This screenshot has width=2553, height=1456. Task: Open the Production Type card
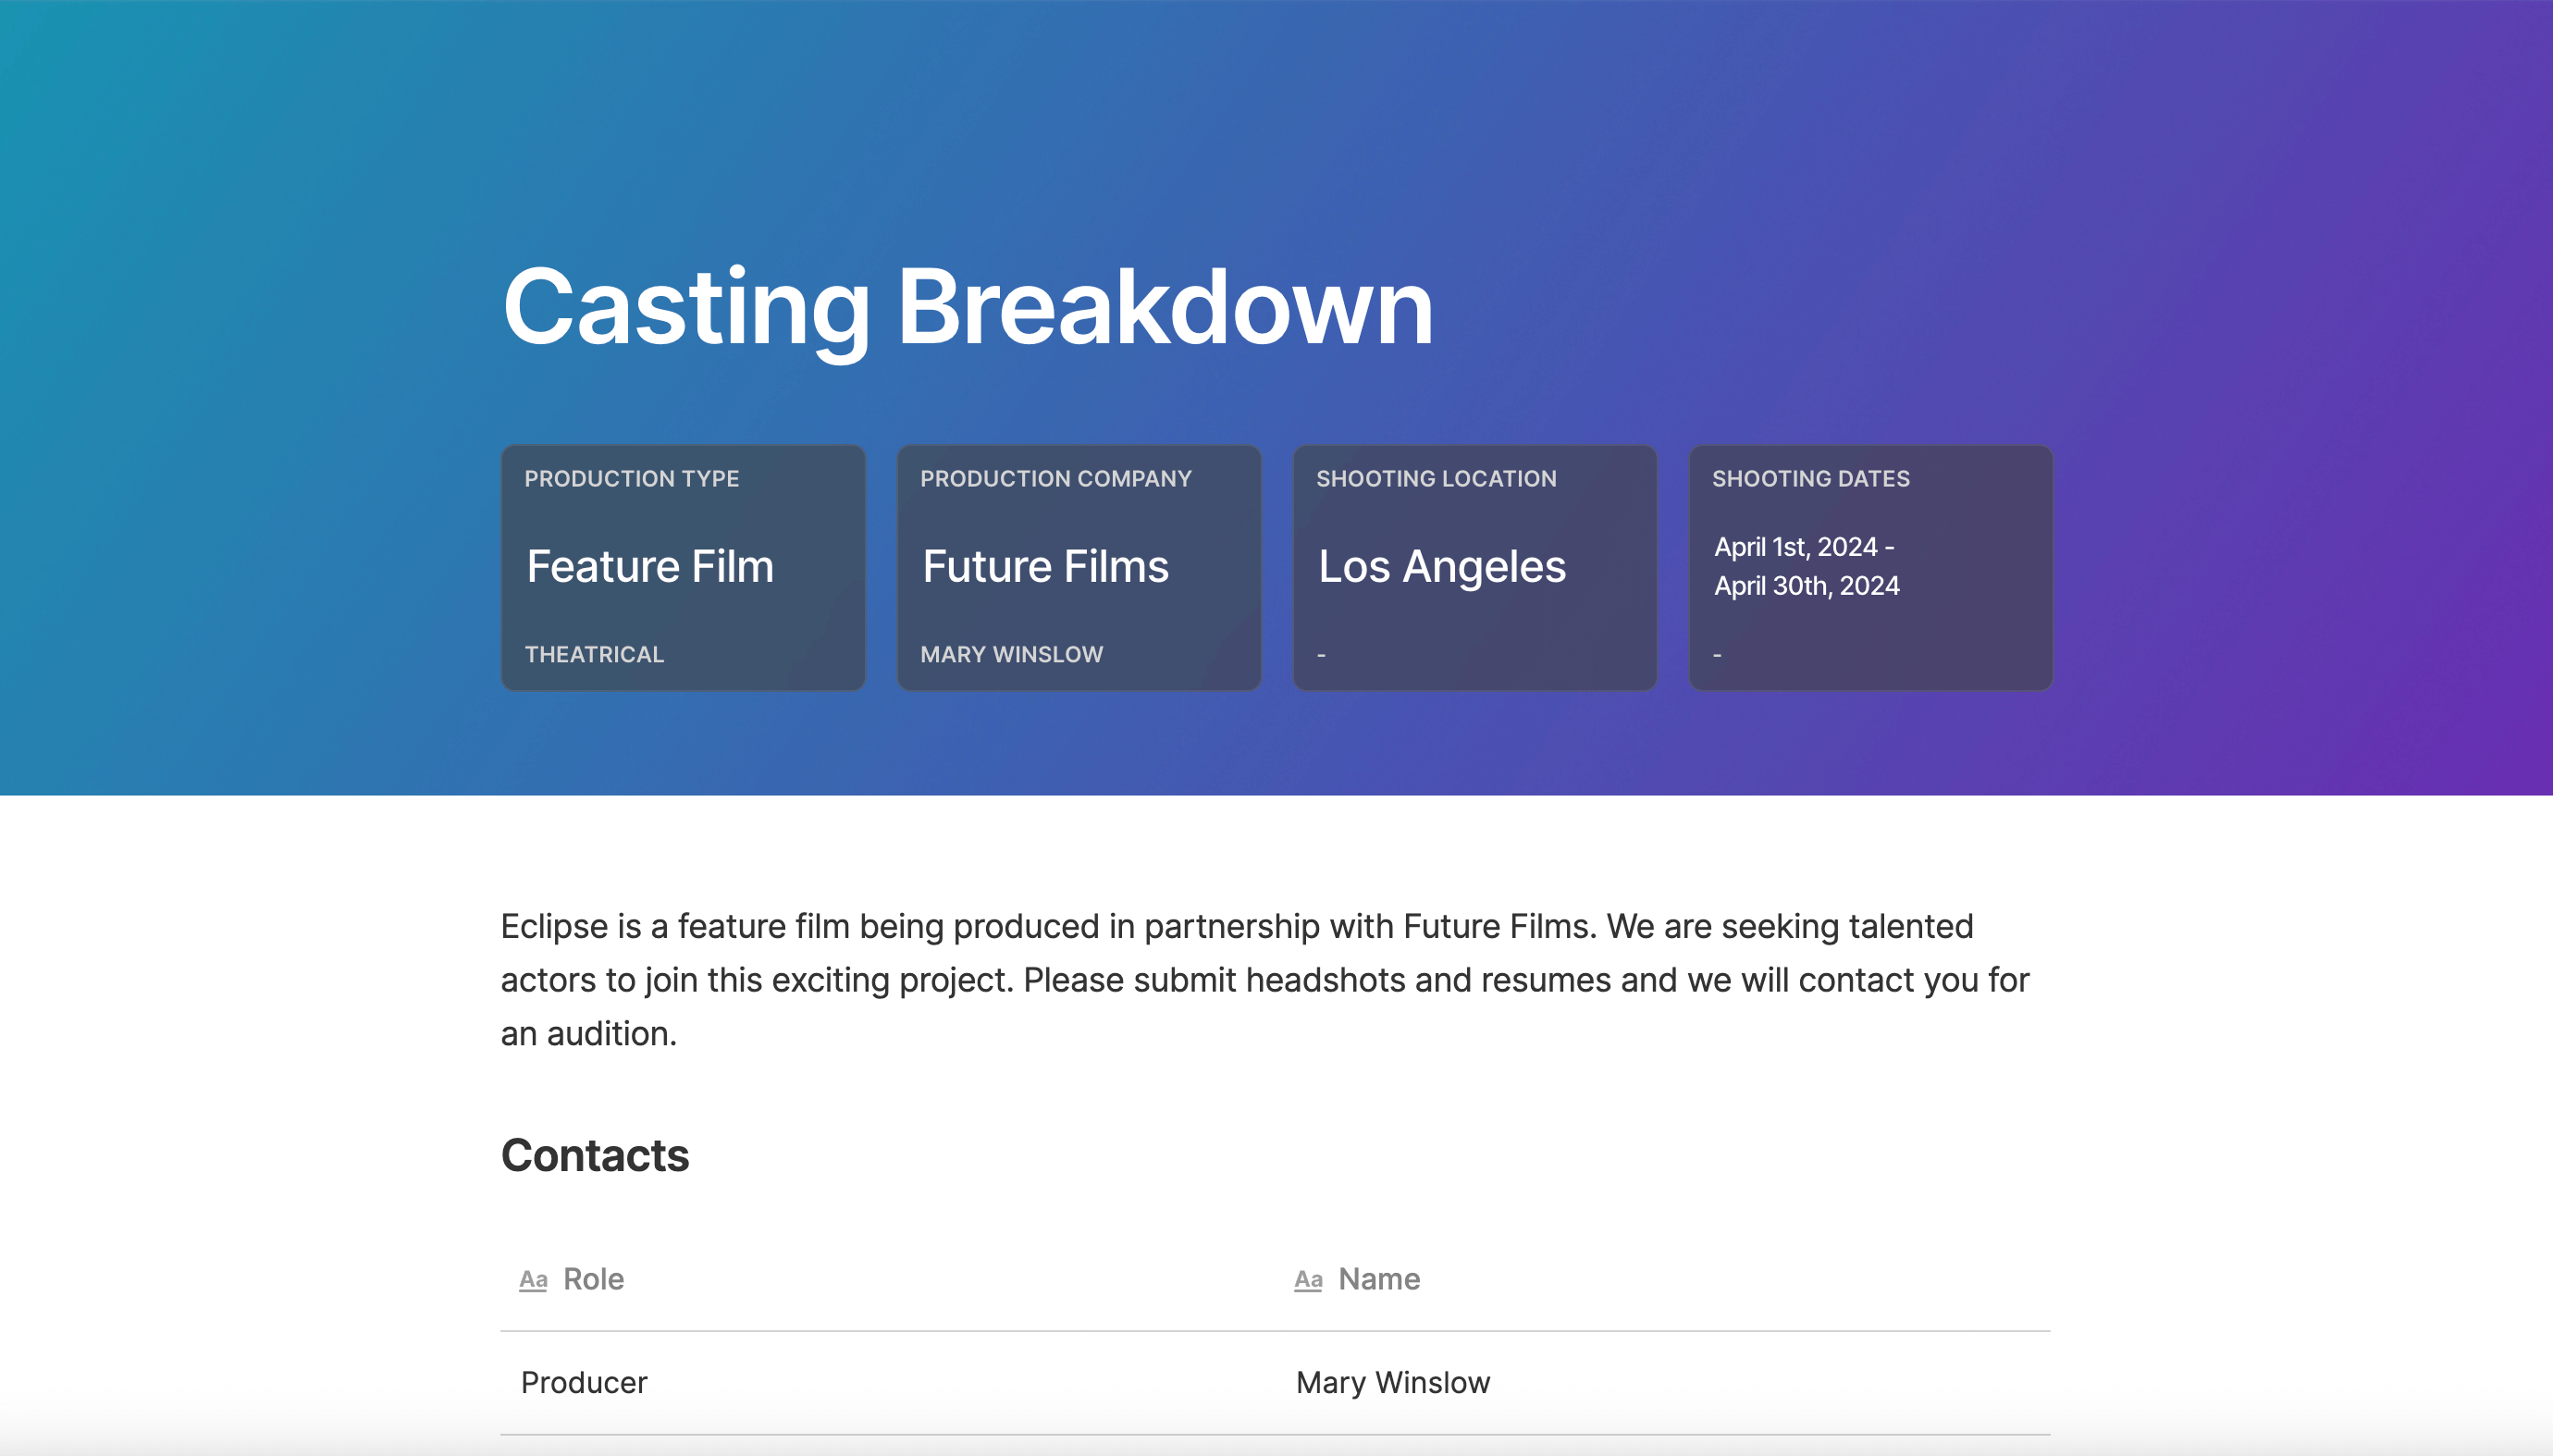click(x=683, y=567)
